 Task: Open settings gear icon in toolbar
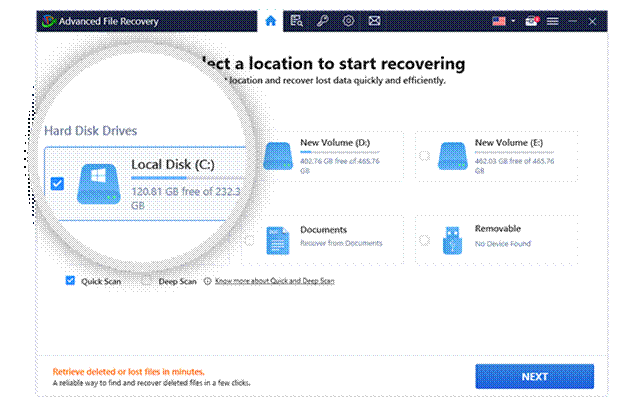coord(348,21)
